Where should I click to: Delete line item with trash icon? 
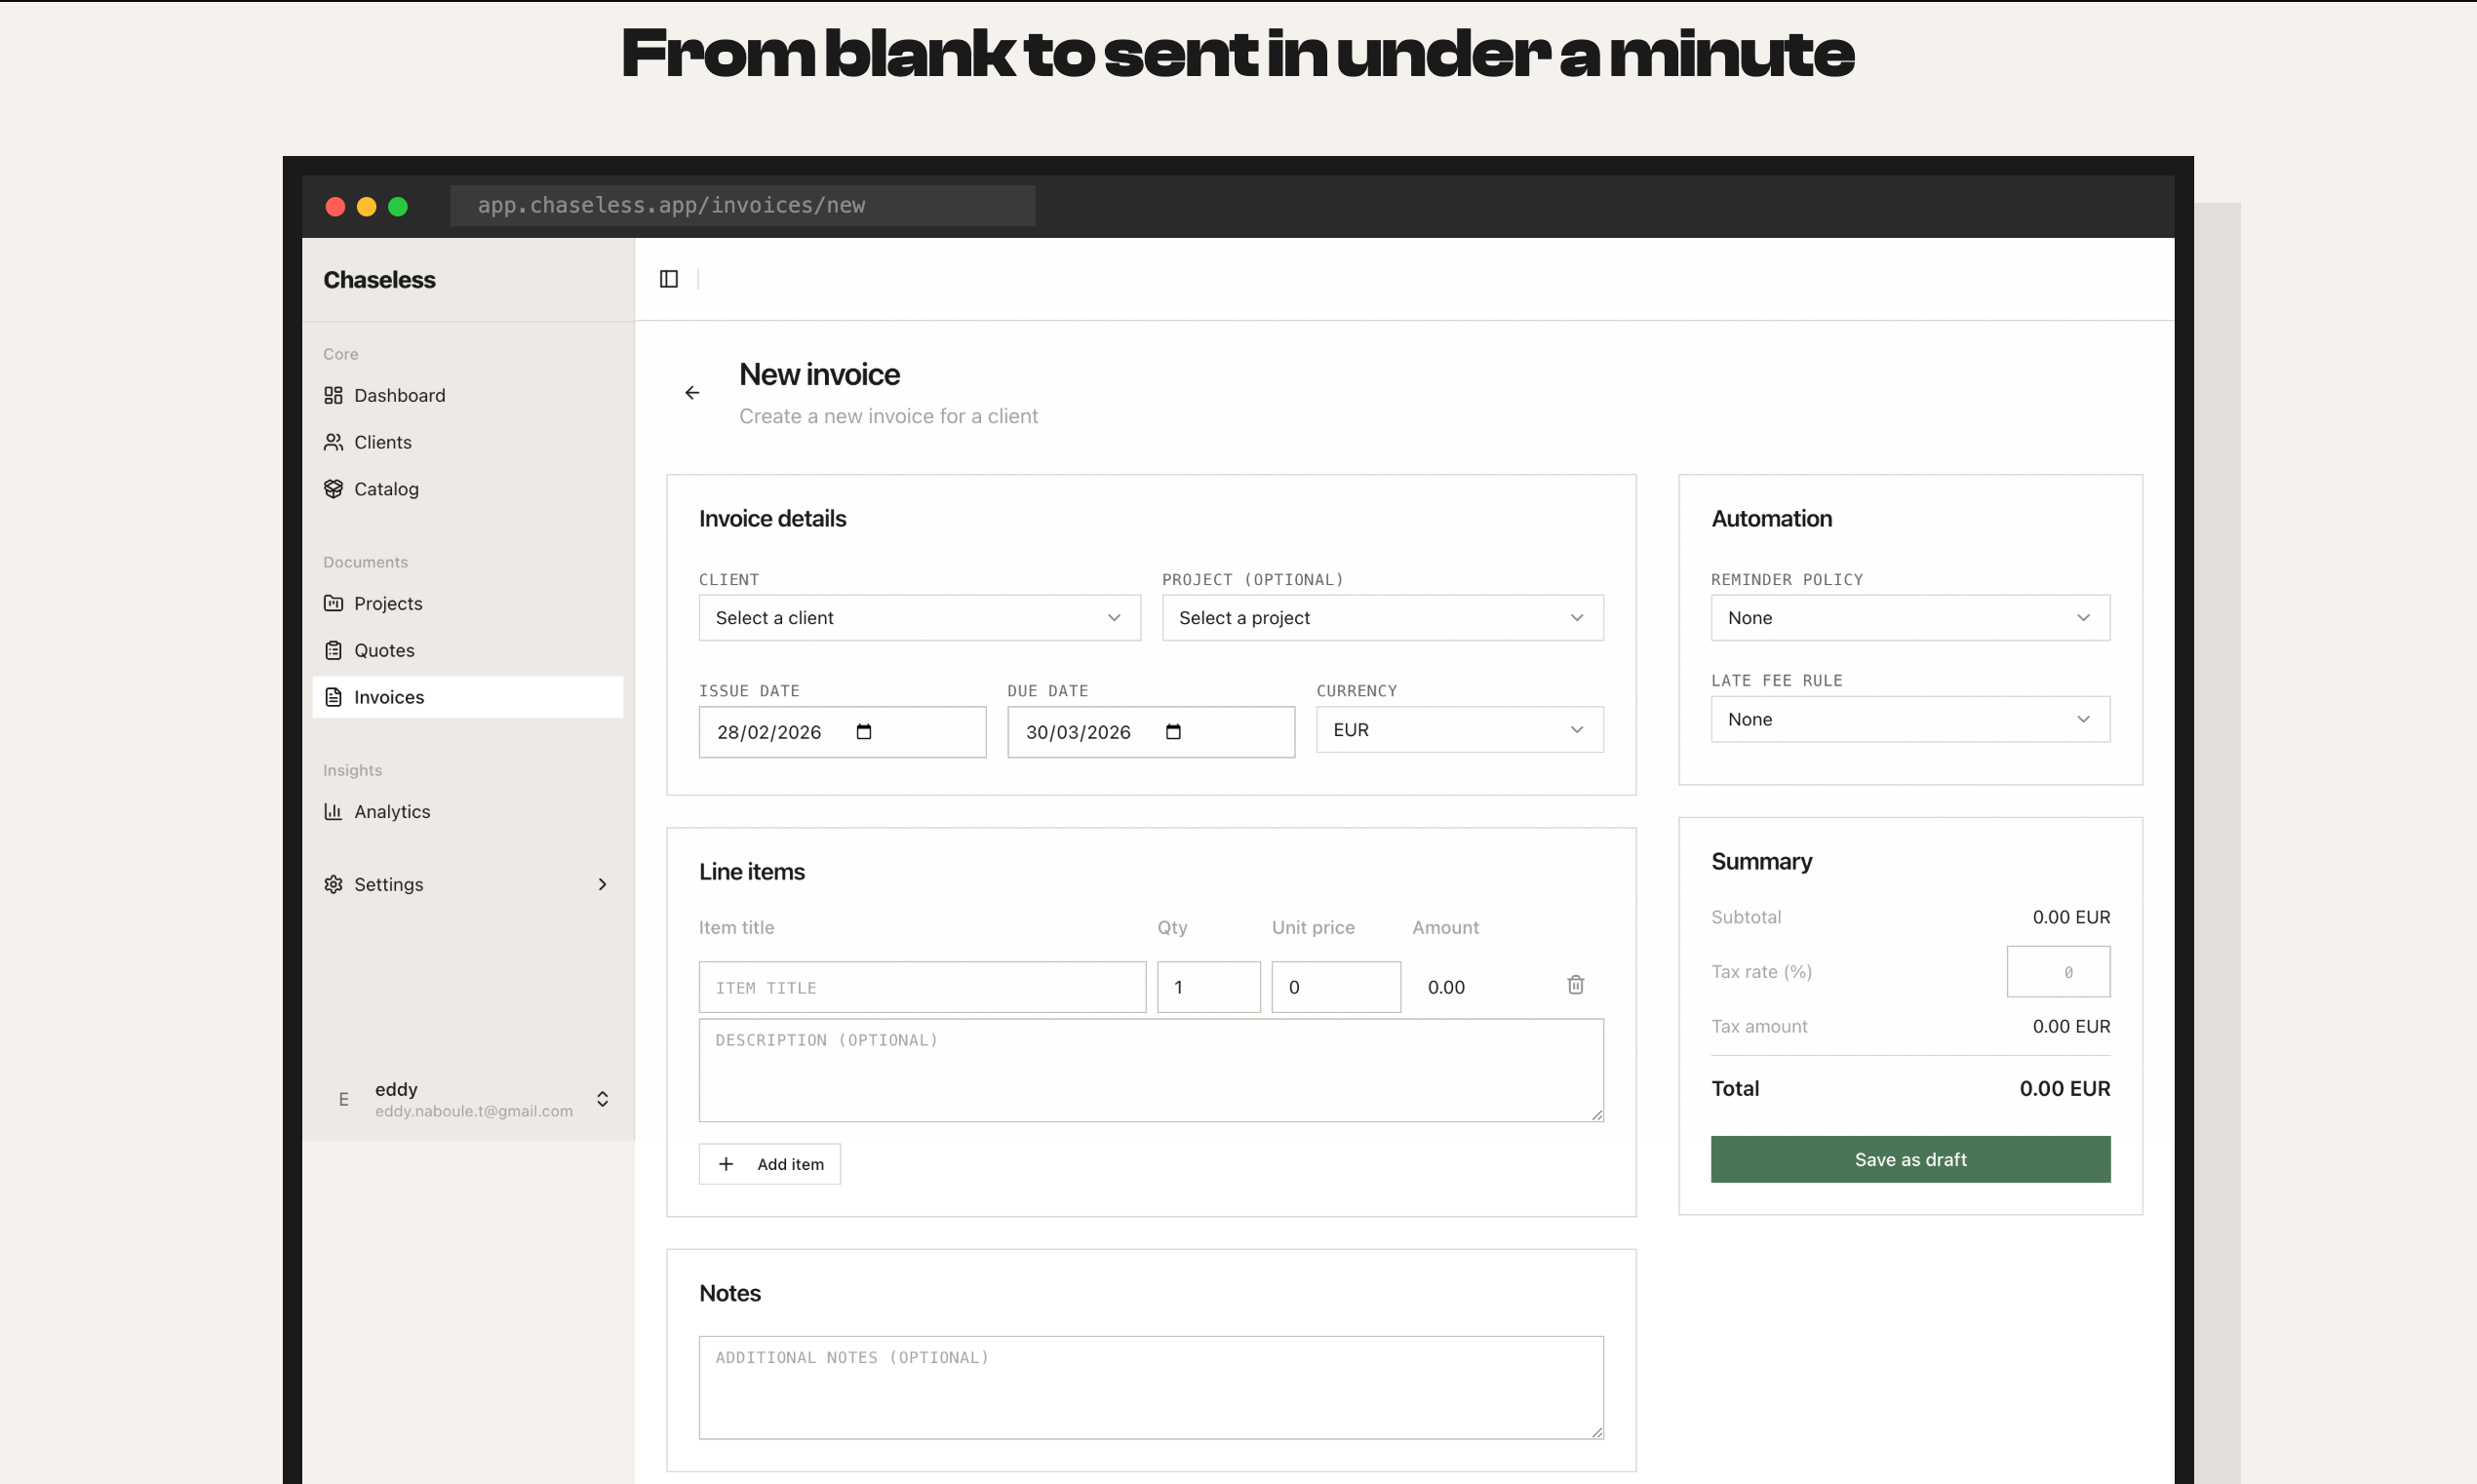pos(1575,985)
